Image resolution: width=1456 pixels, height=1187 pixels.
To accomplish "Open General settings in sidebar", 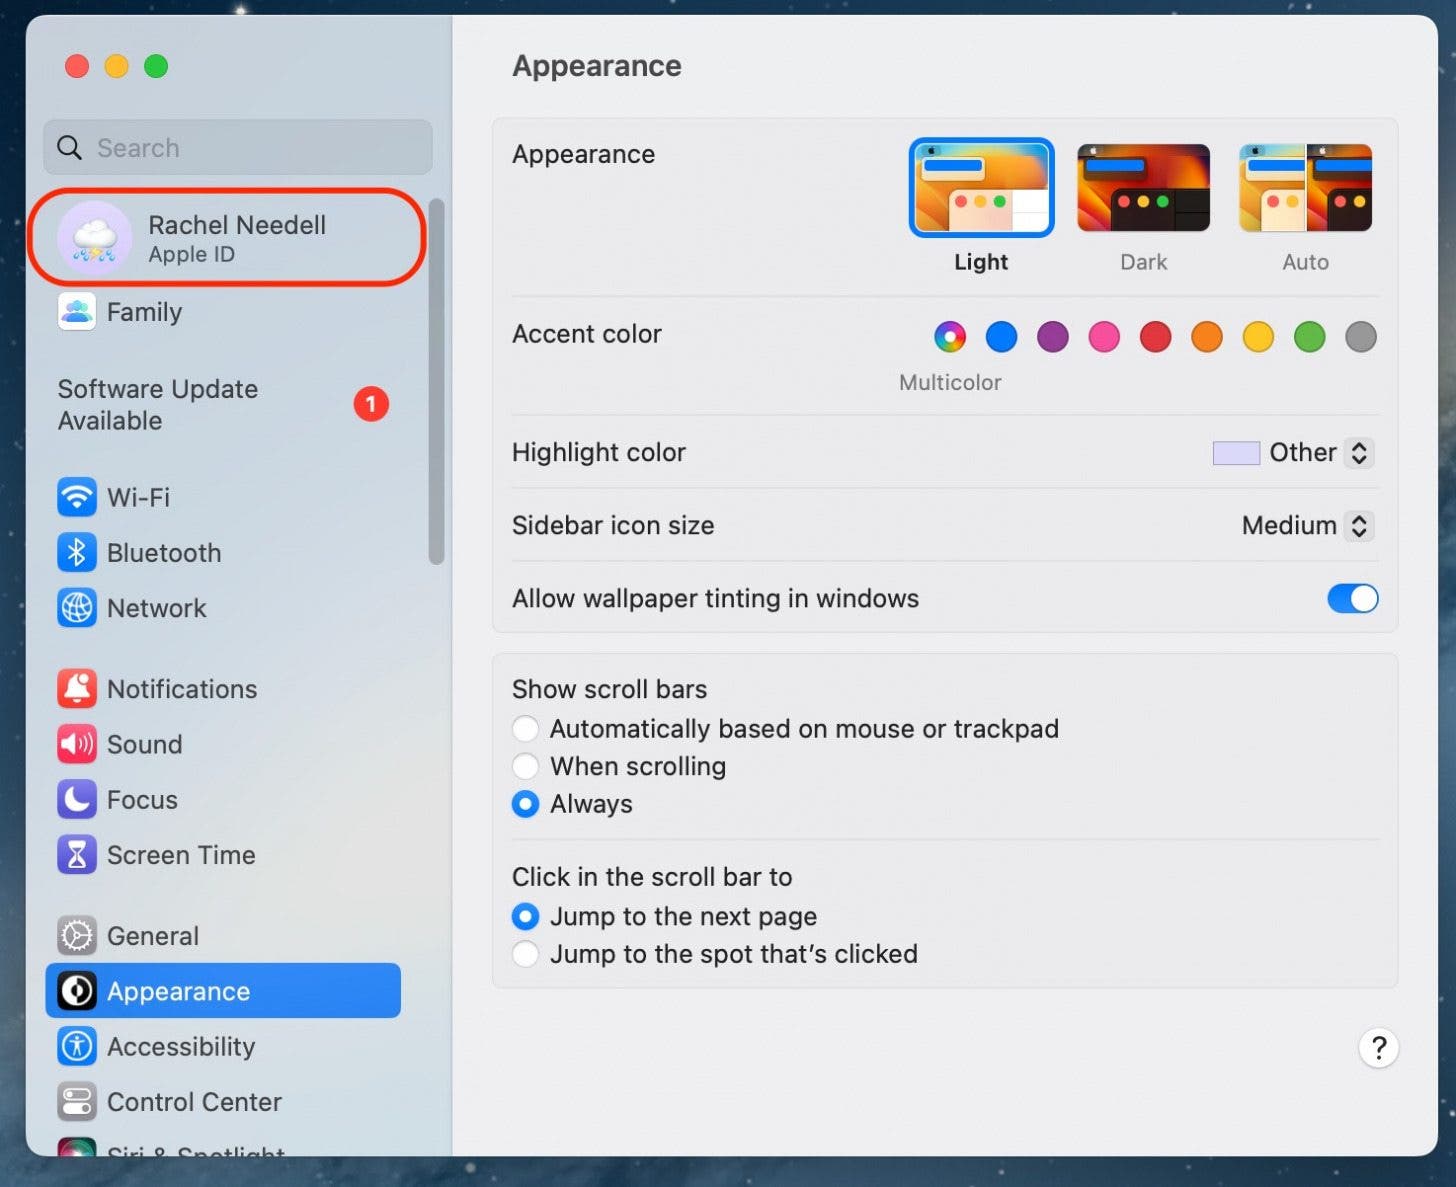I will point(153,936).
